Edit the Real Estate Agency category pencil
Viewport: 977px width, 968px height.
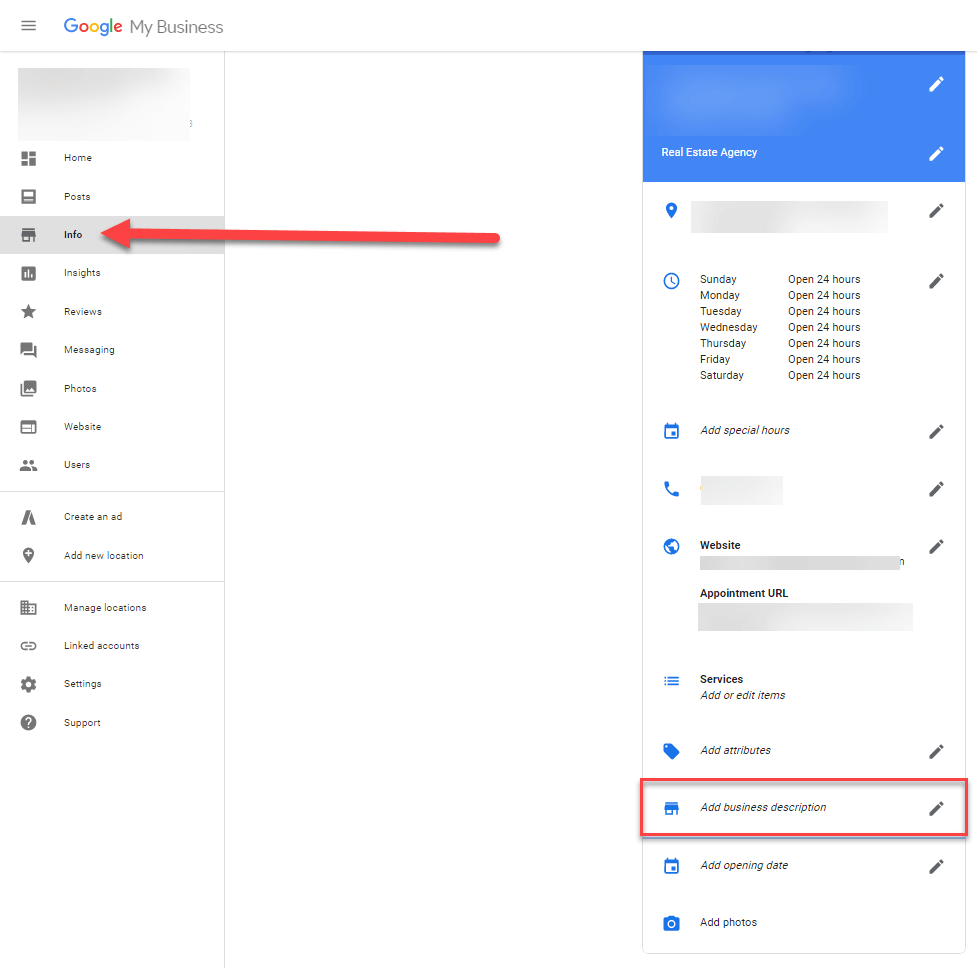coord(936,153)
